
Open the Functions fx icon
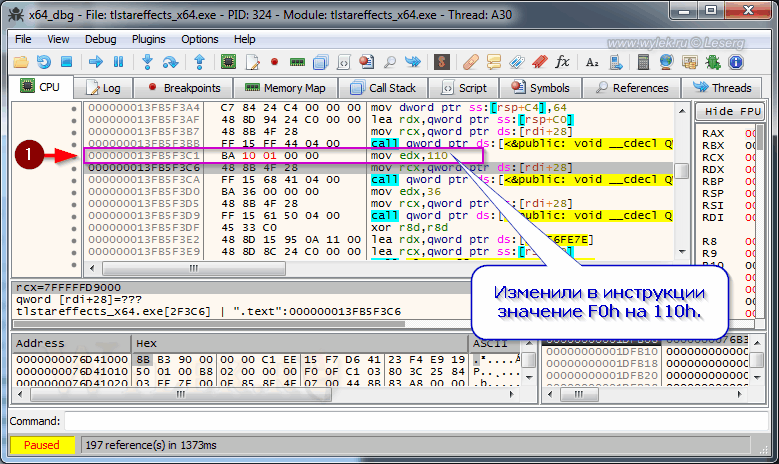tap(562, 62)
